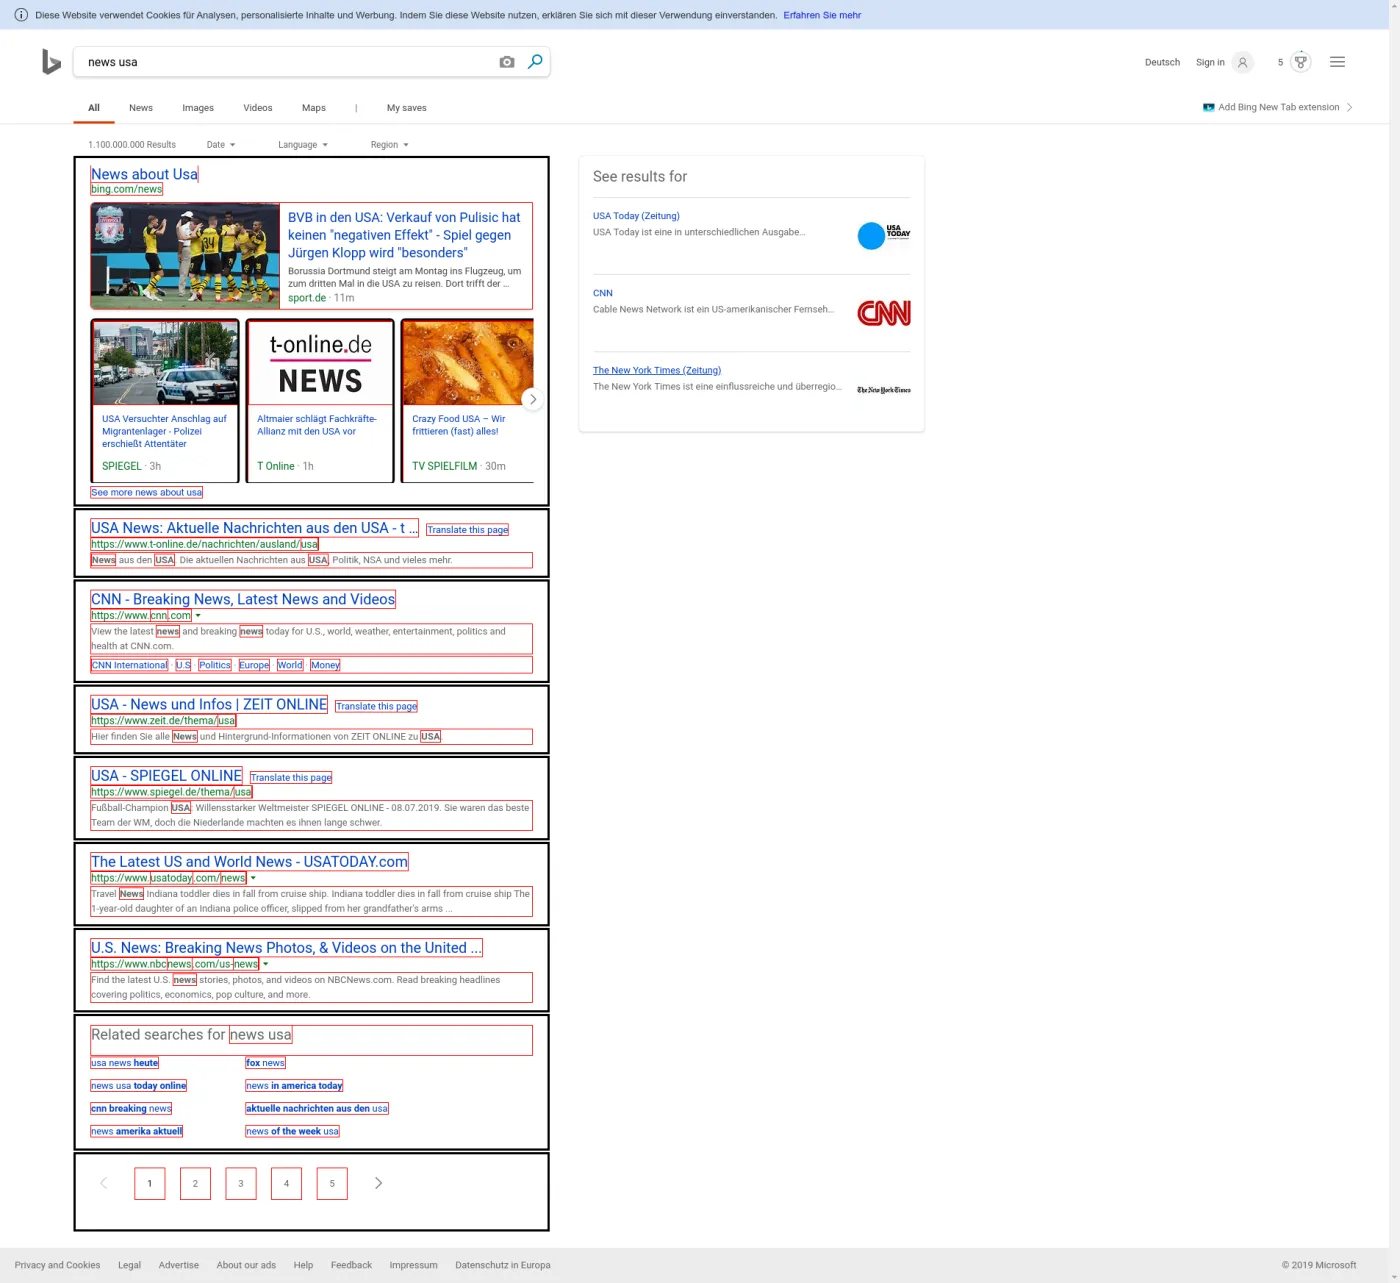Go to previous results page arrow
The height and width of the screenshot is (1283, 1400).
103,1183
